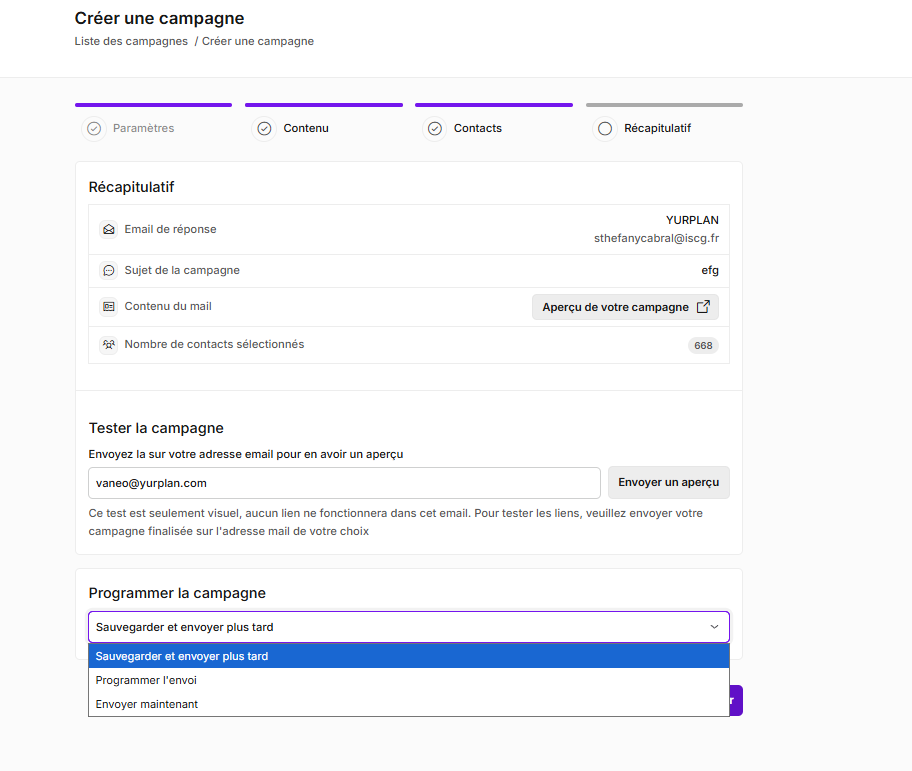Click the external link icon in Aperçu button
The width and height of the screenshot is (912, 771).
pos(703,306)
